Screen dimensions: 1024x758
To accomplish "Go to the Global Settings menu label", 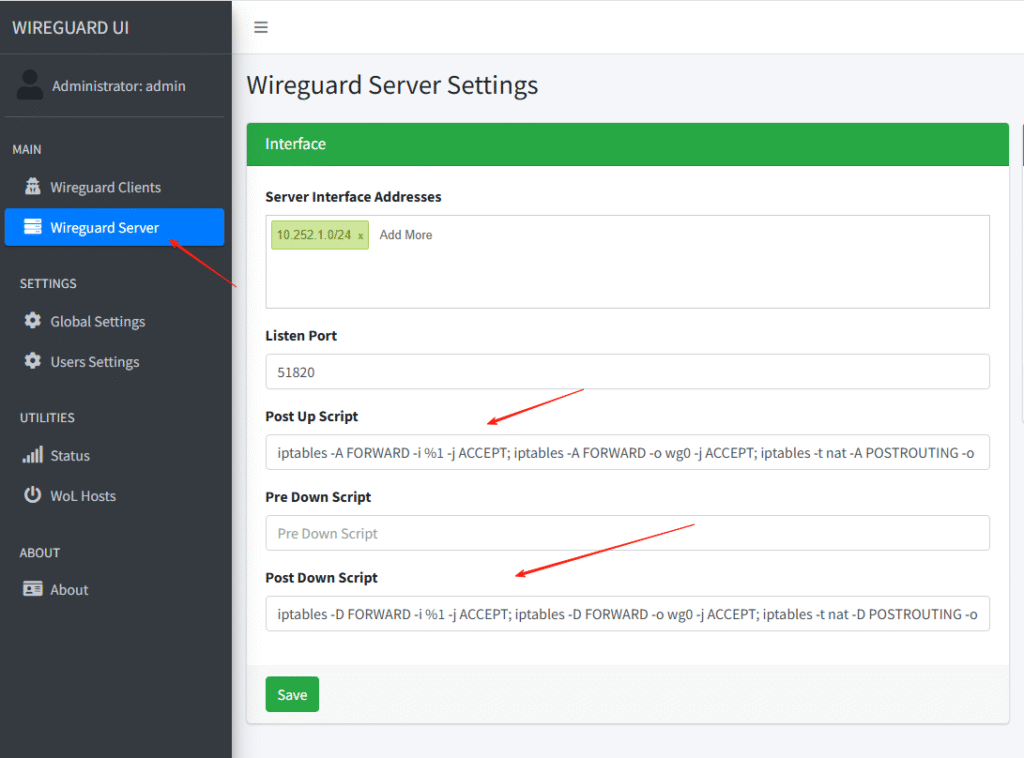I will click(98, 321).
